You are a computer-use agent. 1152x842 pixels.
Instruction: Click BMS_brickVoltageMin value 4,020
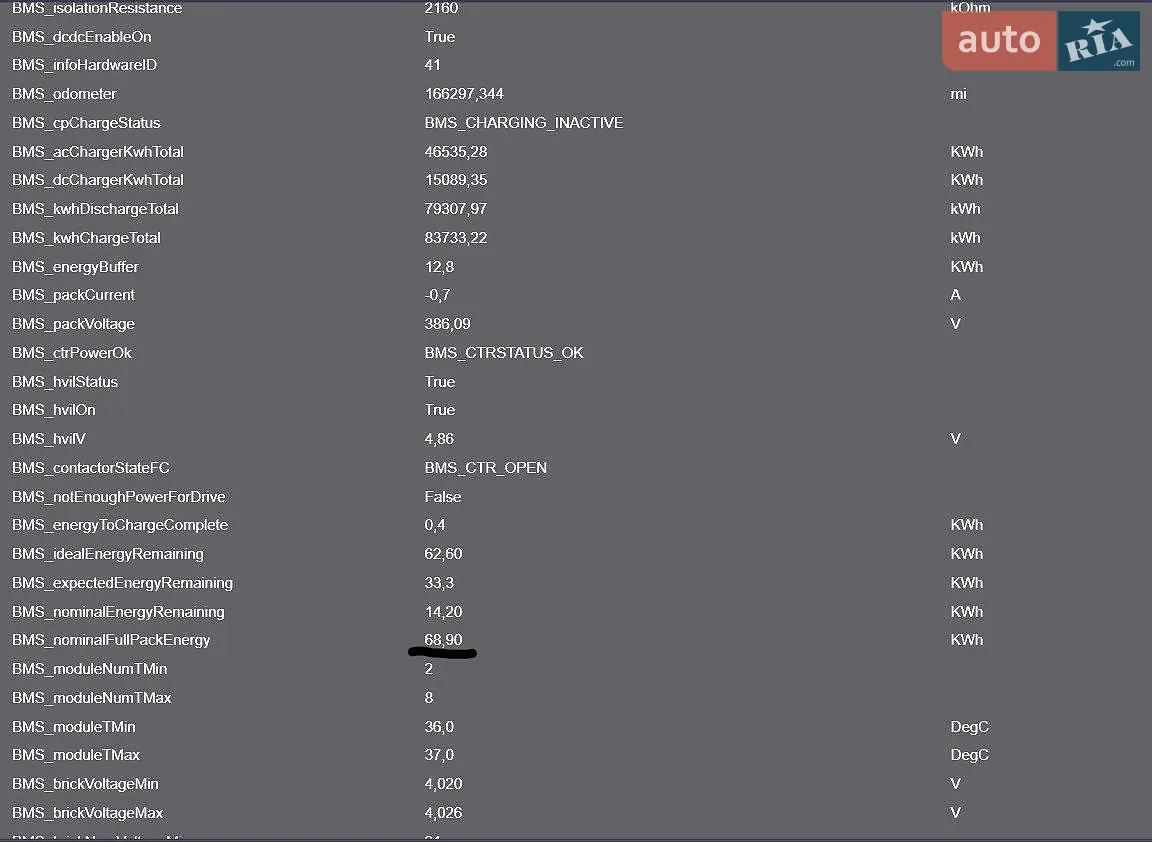(x=443, y=784)
